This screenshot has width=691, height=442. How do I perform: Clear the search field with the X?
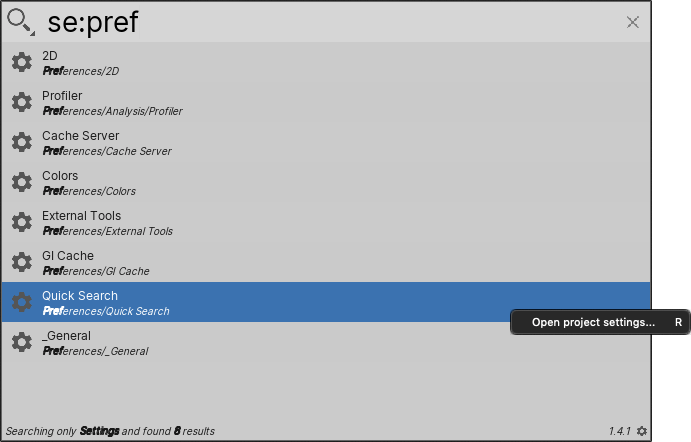click(632, 22)
